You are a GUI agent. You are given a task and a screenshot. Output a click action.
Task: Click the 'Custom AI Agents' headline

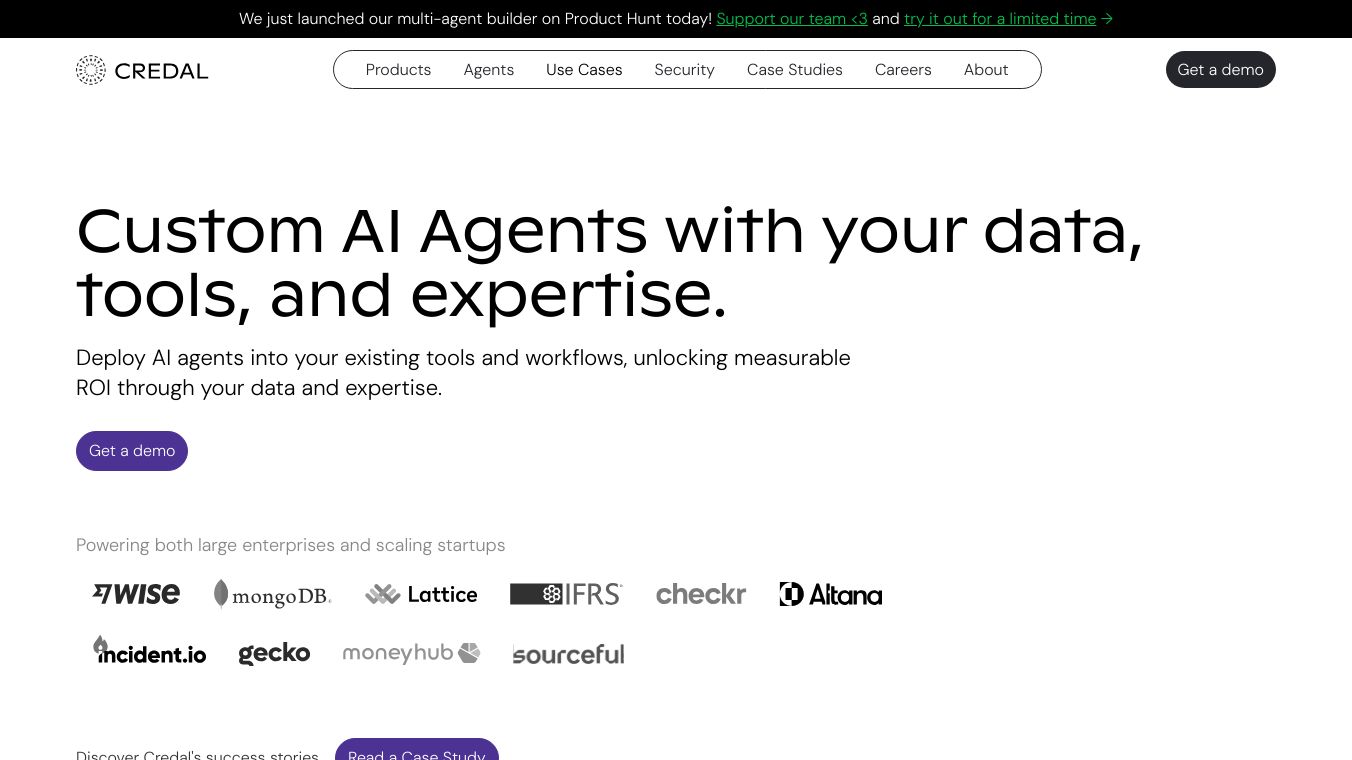click(609, 262)
